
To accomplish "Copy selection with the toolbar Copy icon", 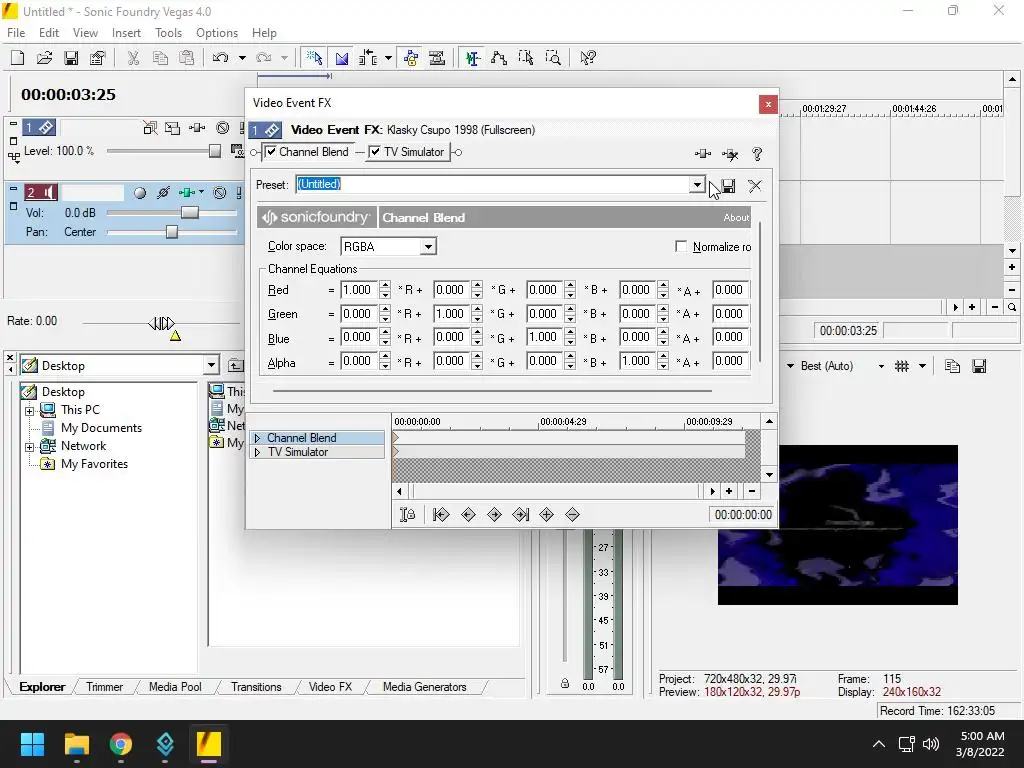I will [160, 58].
